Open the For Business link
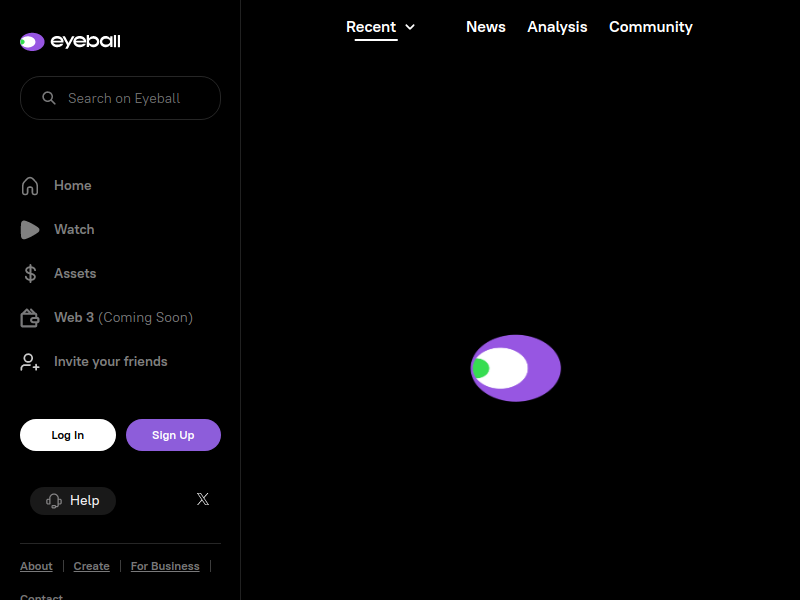 (x=165, y=566)
